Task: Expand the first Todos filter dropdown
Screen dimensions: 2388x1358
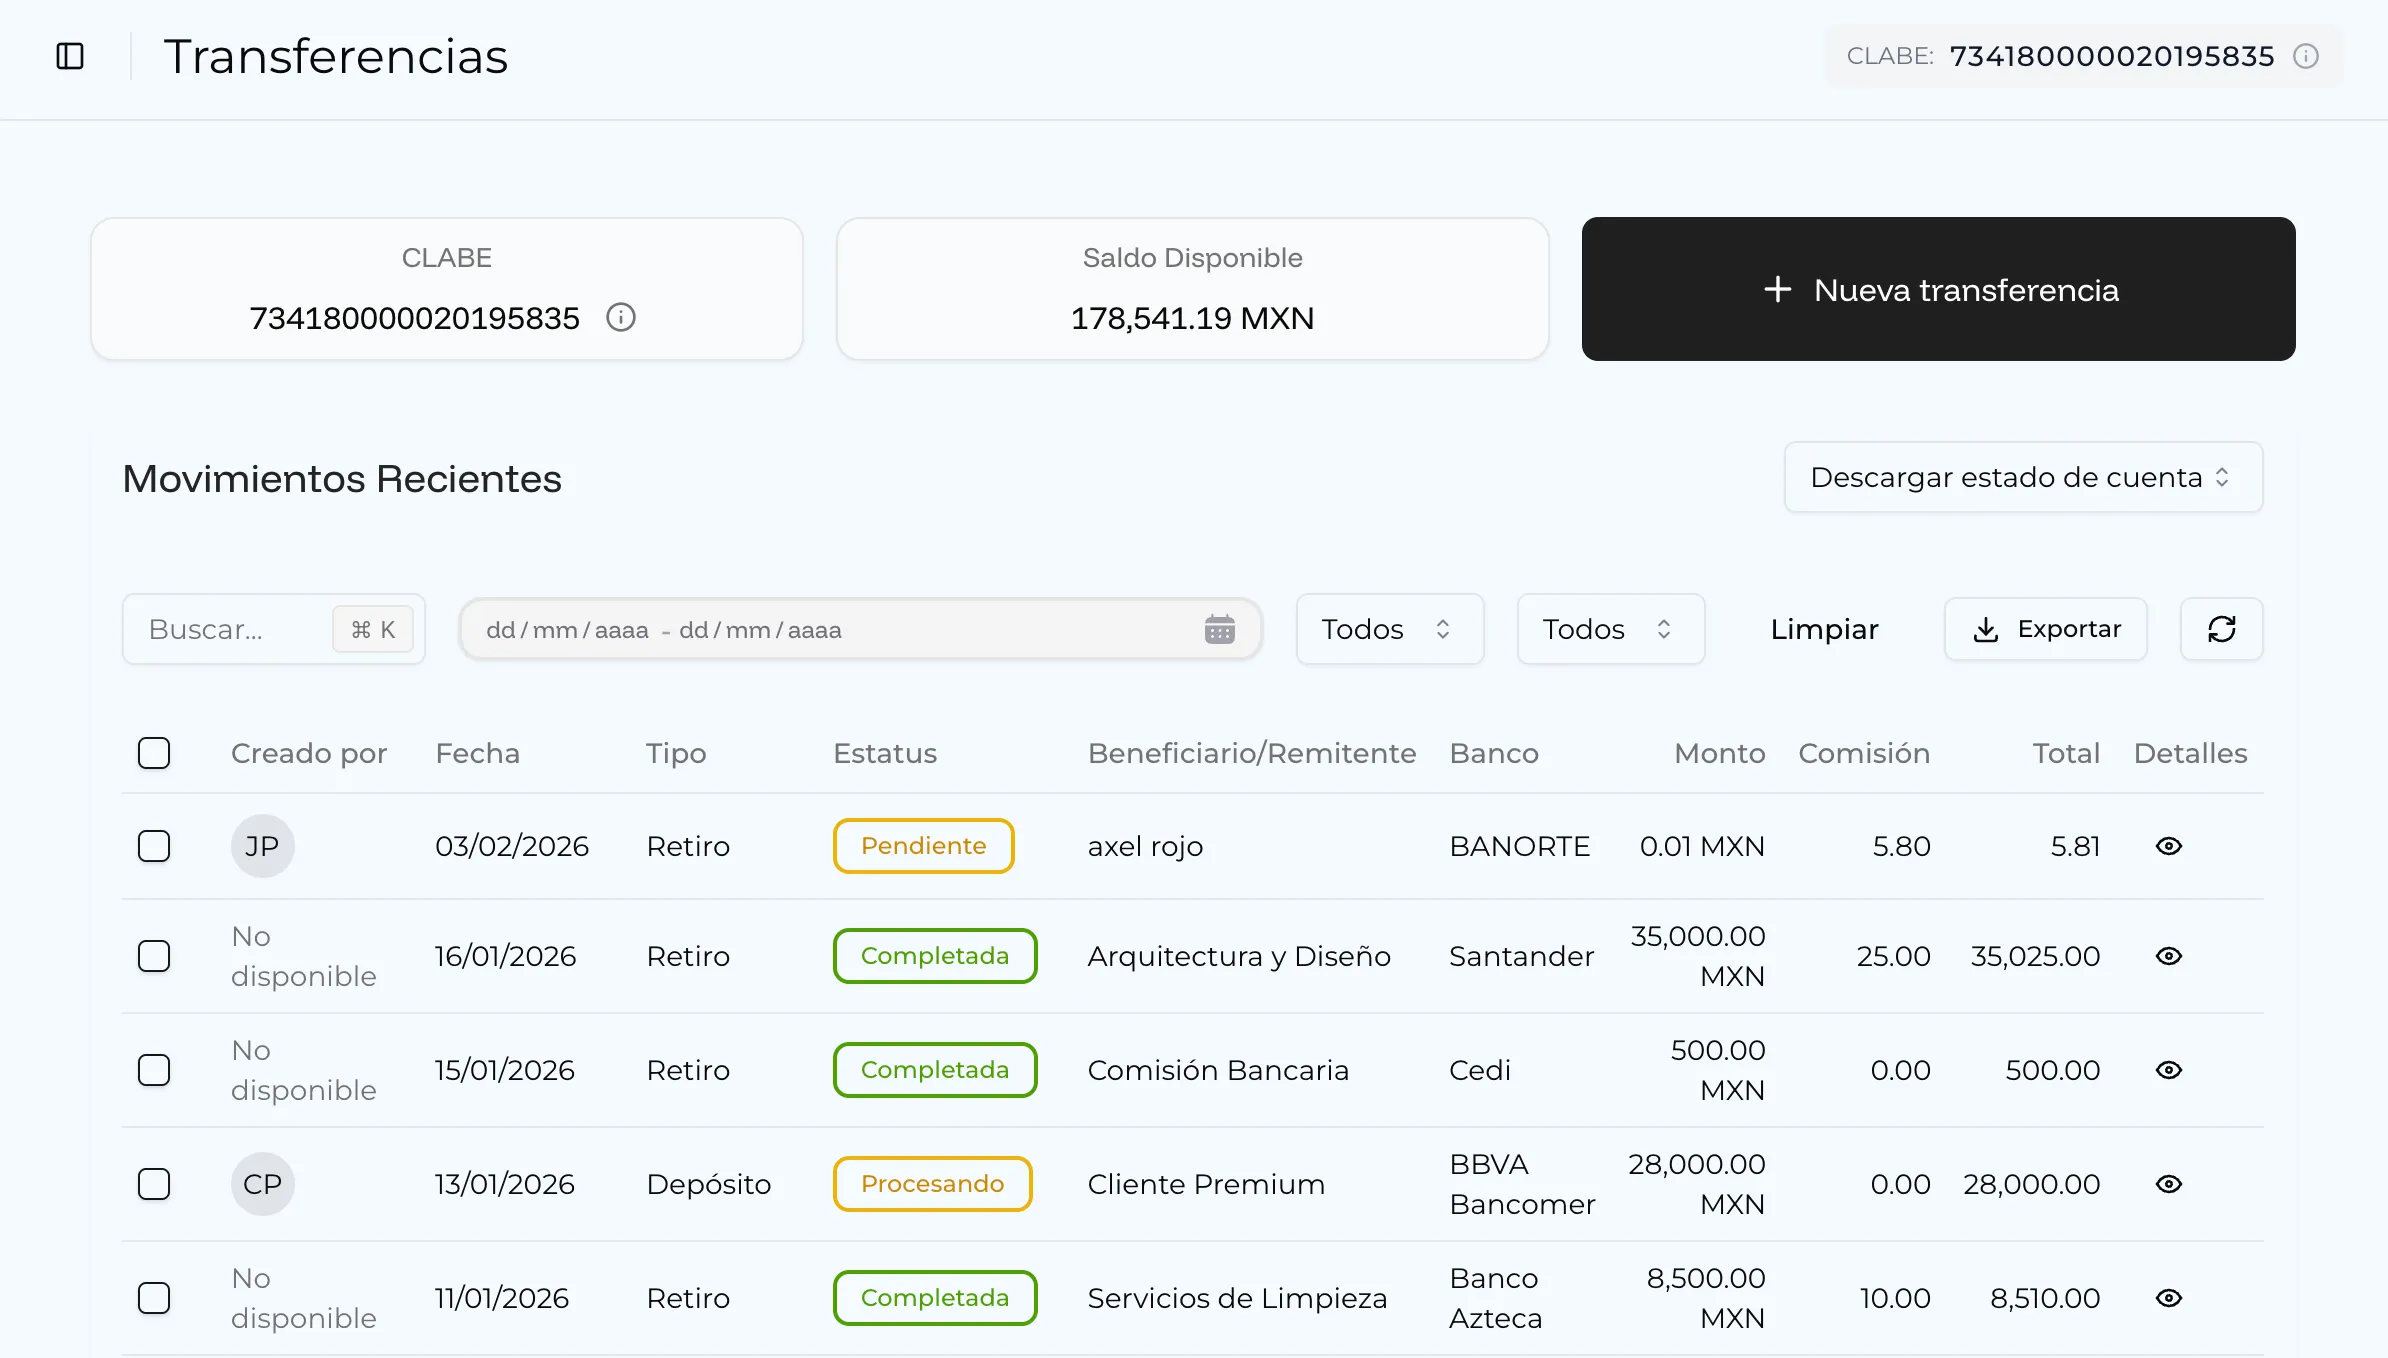Action: pos(1389,629)
